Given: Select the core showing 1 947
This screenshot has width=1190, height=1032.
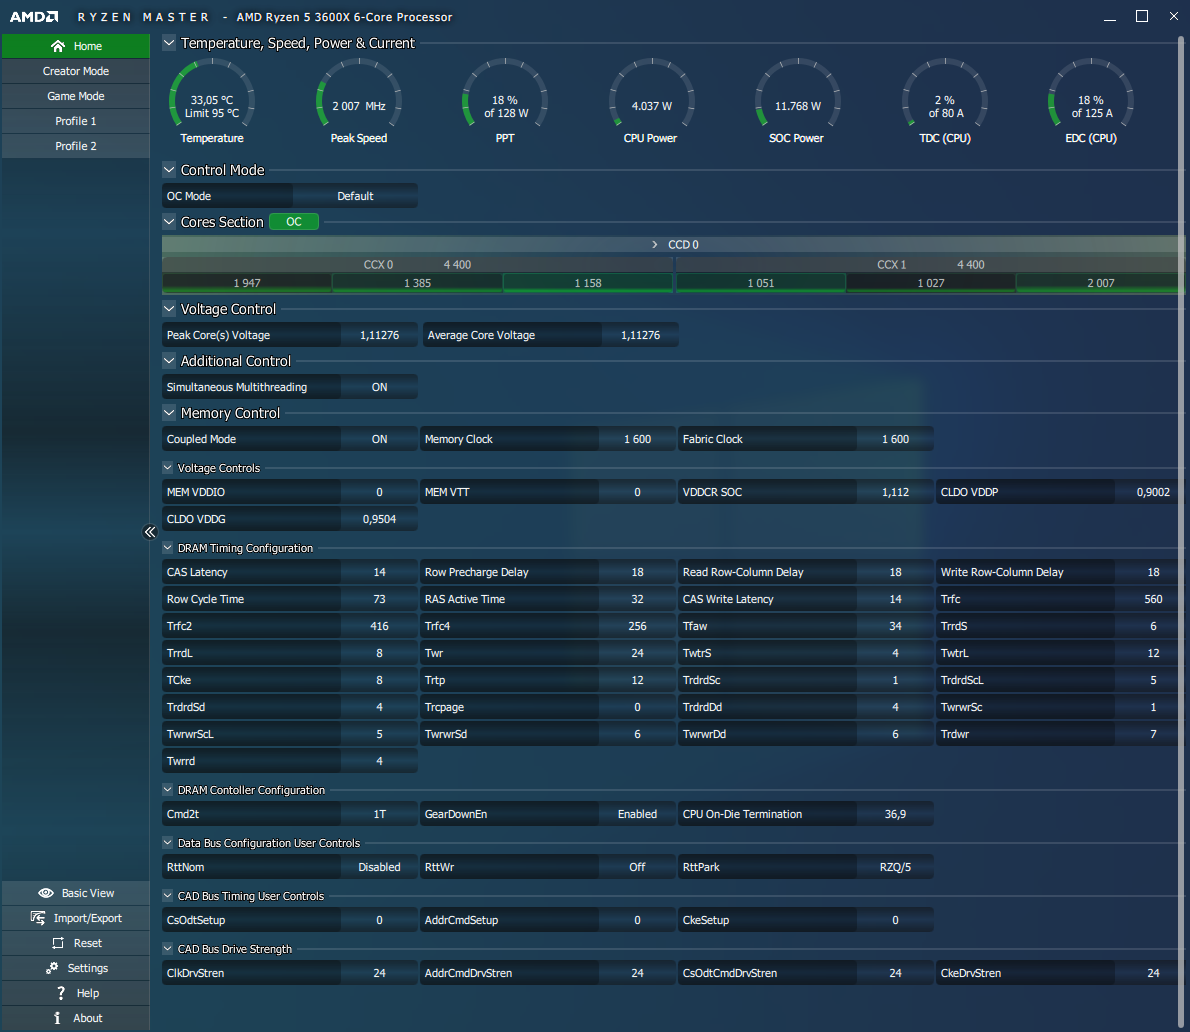Looking at the screenshot, I should (x=247, y=283).
